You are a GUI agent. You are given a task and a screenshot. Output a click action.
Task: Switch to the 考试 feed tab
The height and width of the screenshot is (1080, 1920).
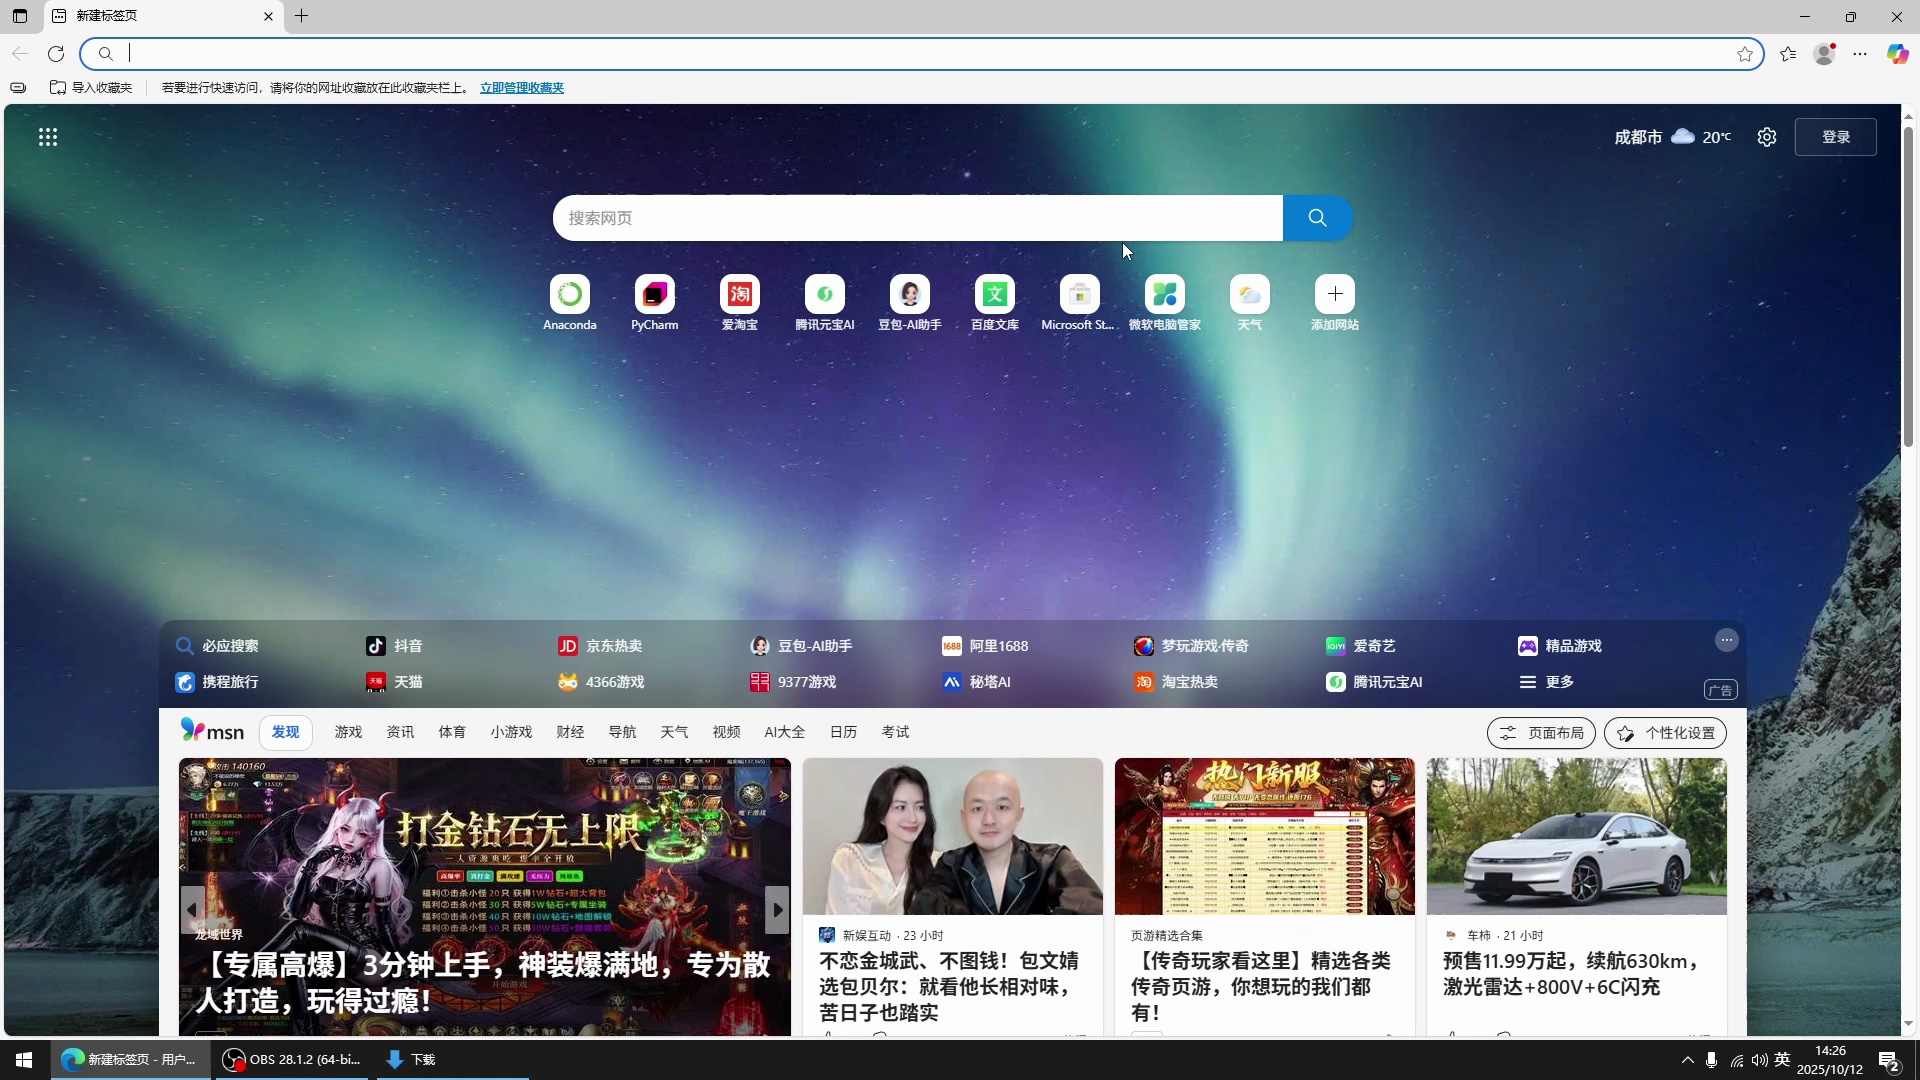tap(895, 732)
